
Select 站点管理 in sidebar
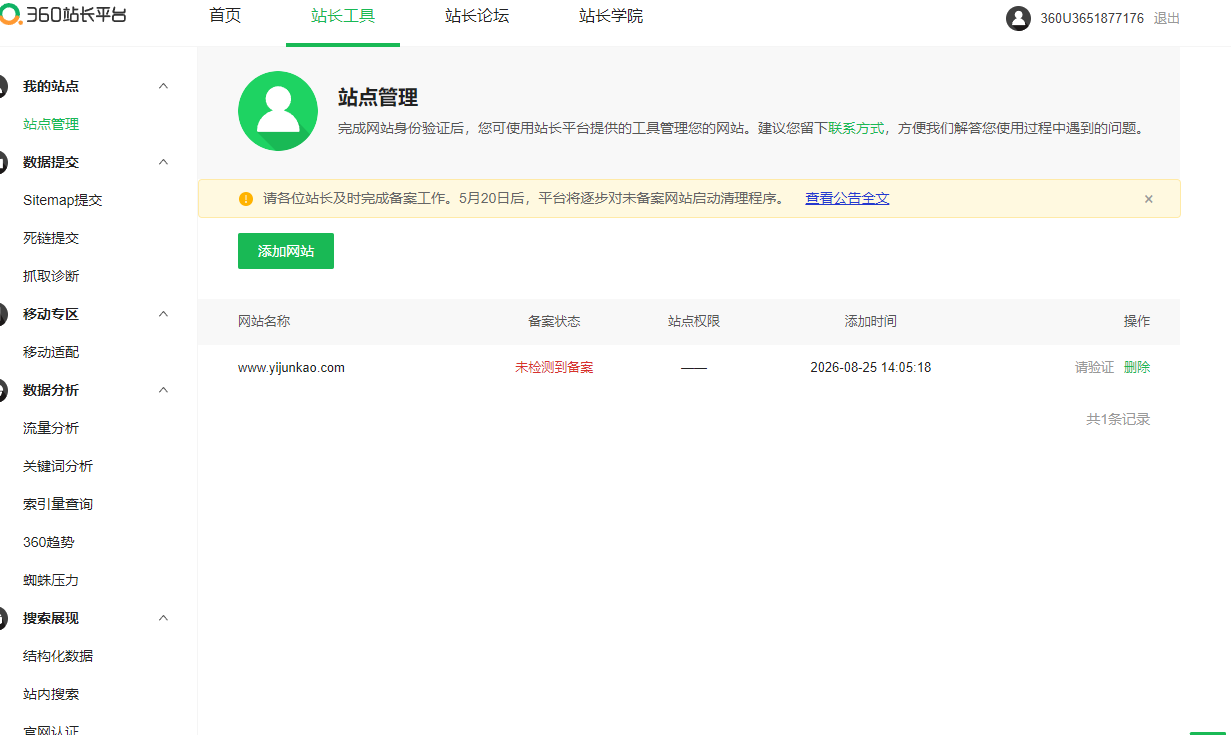click(51, 124)
